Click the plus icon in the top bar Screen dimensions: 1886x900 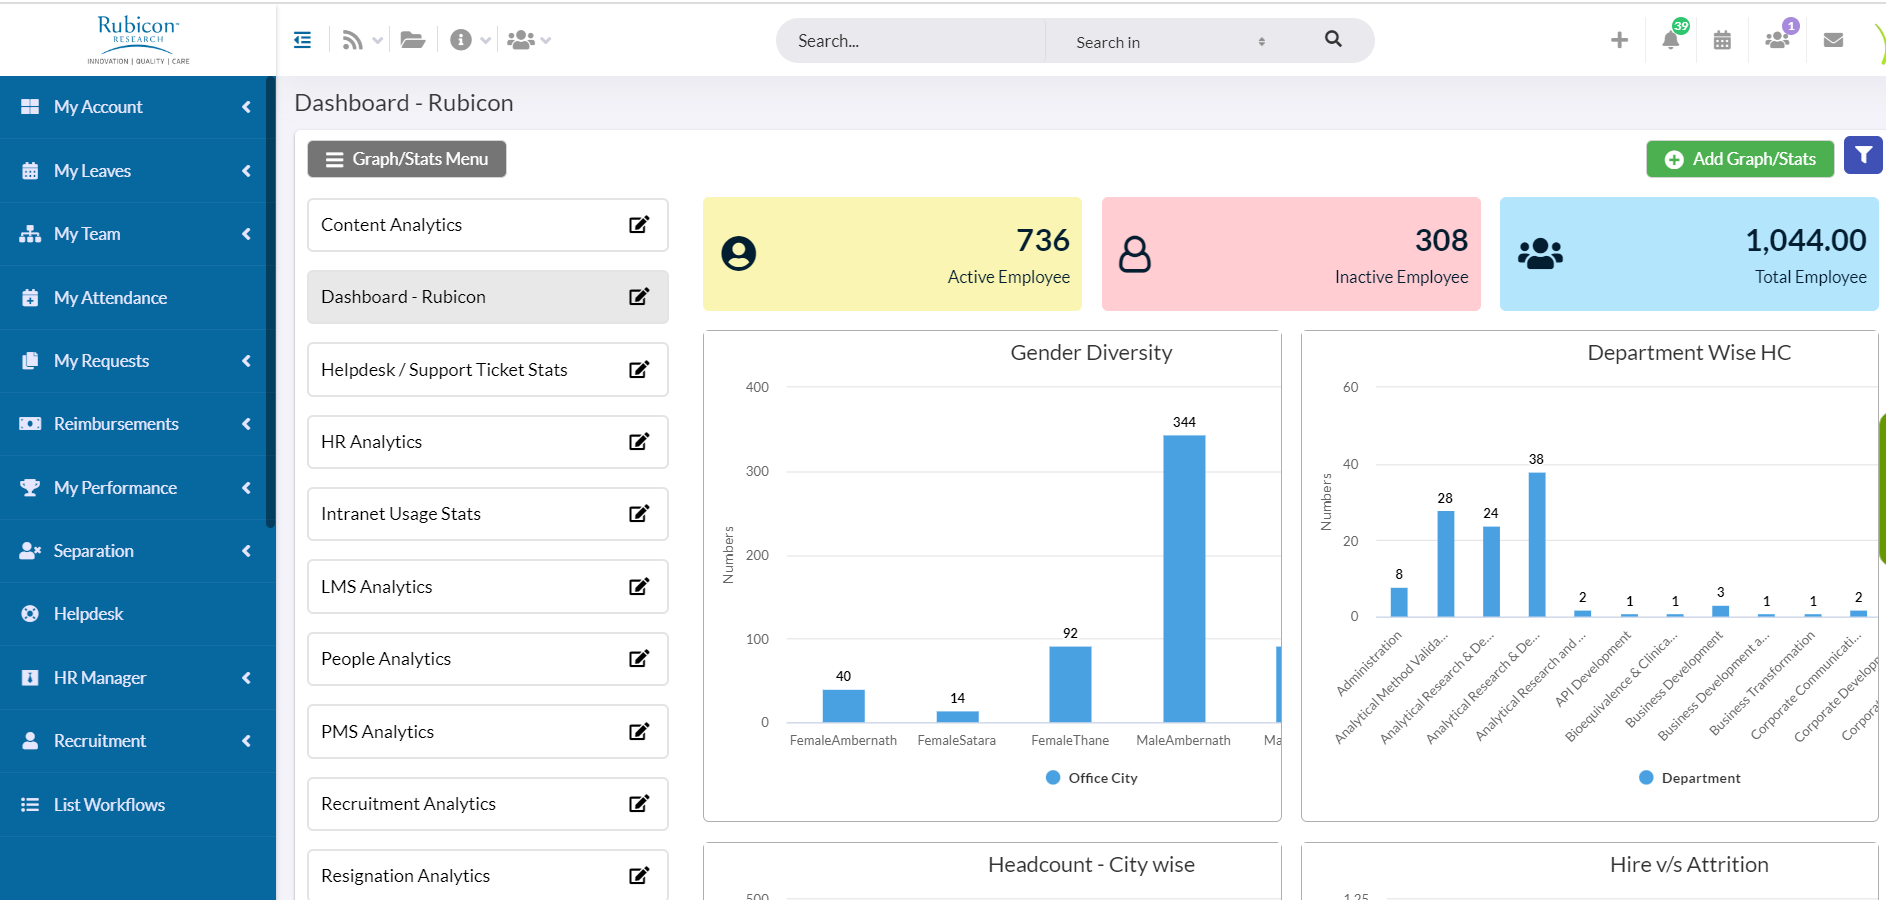[x=1619, y=40]
